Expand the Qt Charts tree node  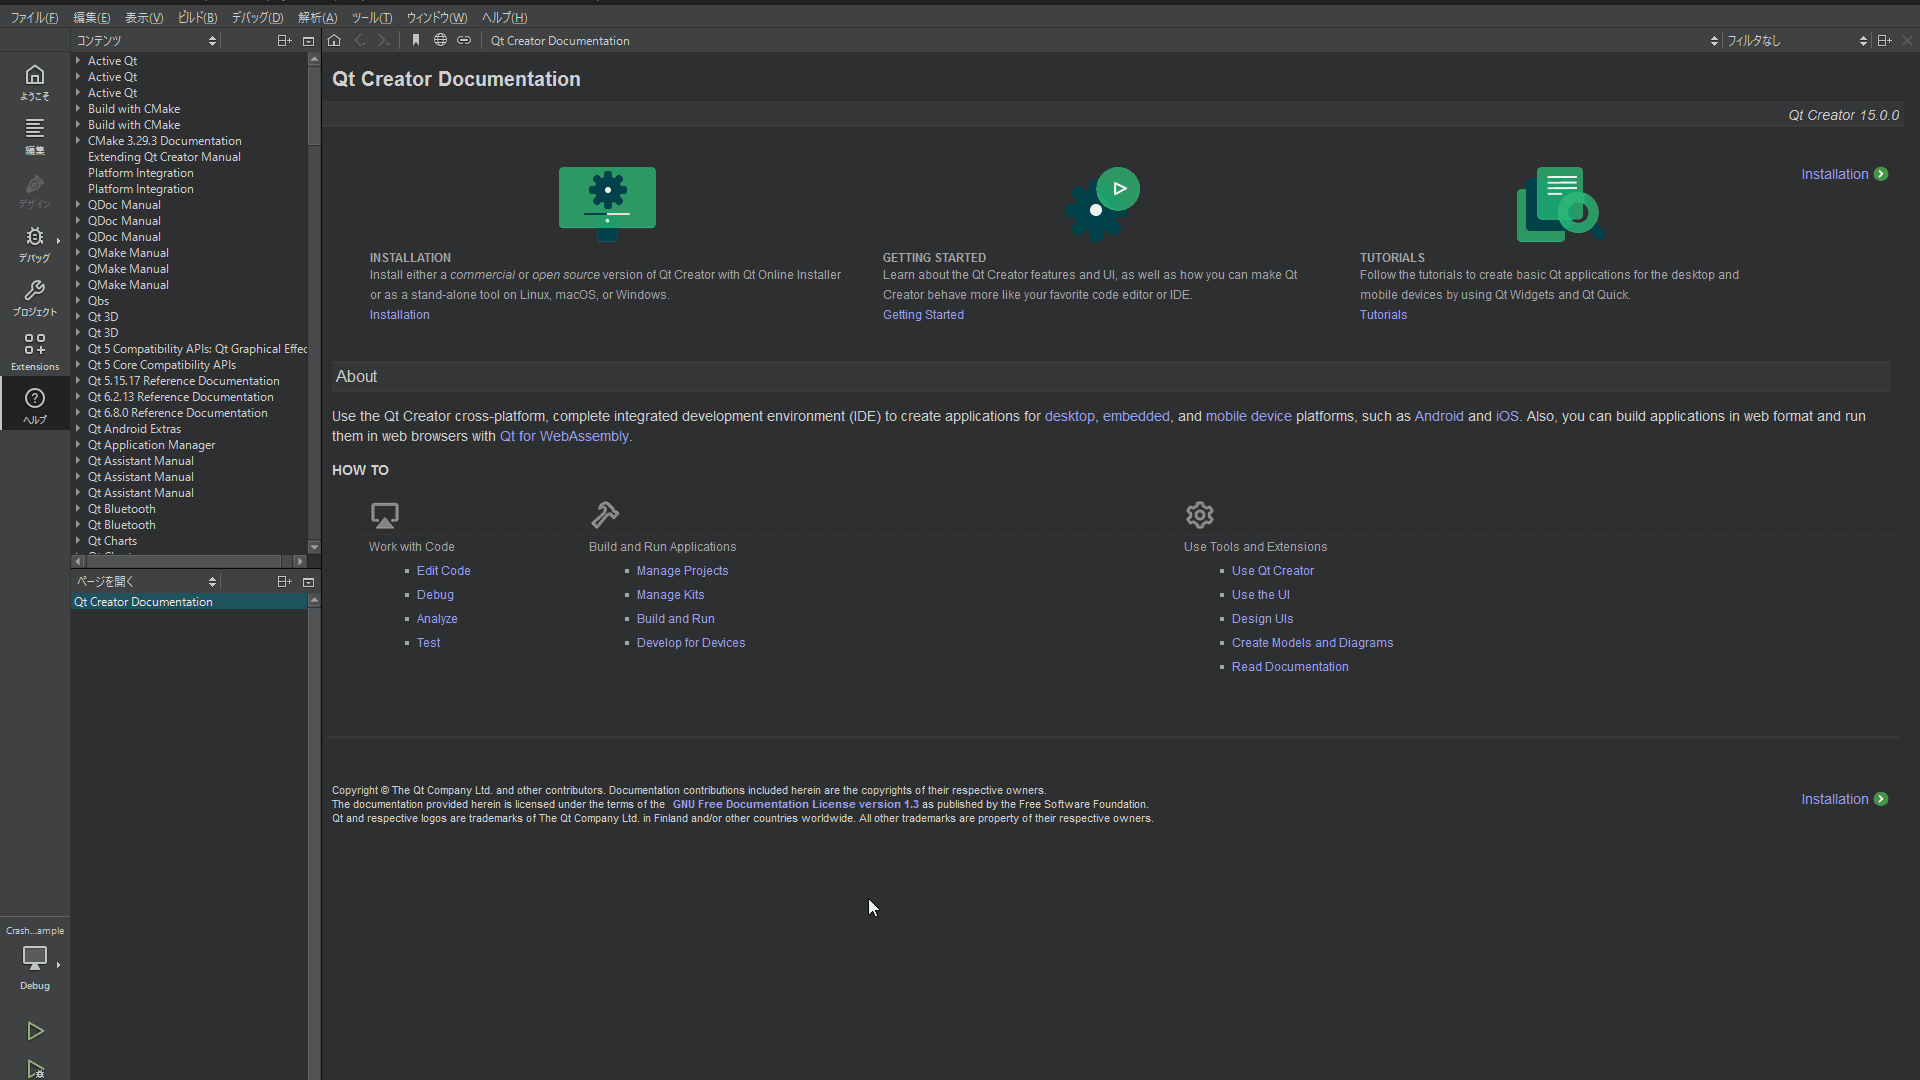click(78, 541)
